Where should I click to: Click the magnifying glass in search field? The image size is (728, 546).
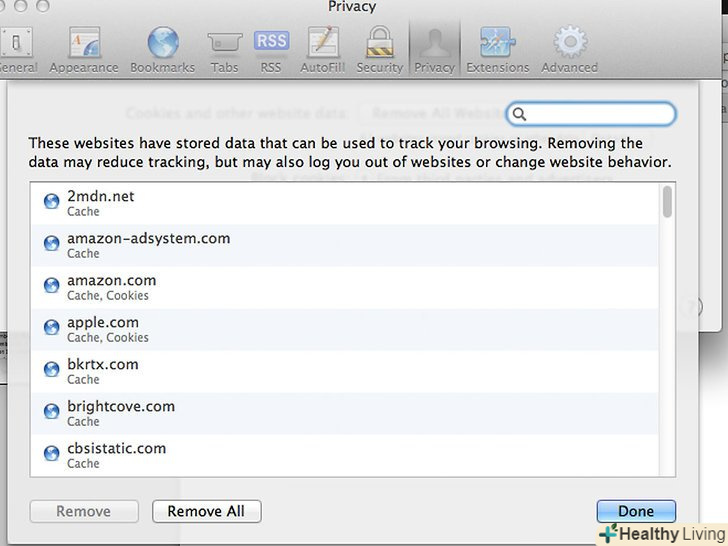[x=520, y=114]
